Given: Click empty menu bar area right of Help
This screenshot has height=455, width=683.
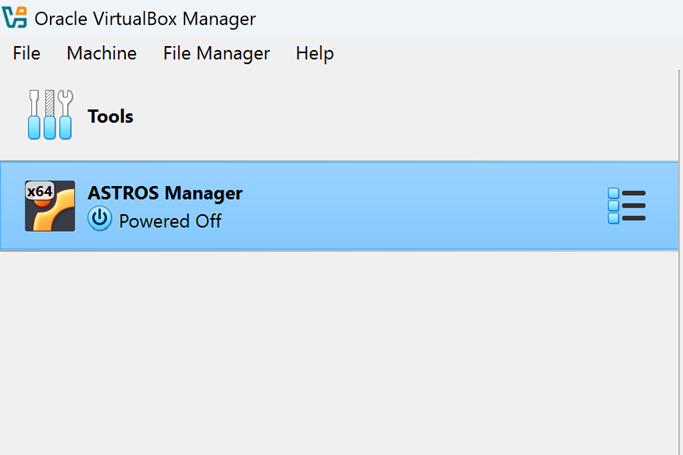Looking at the screenshot, I should click(500, 54).
